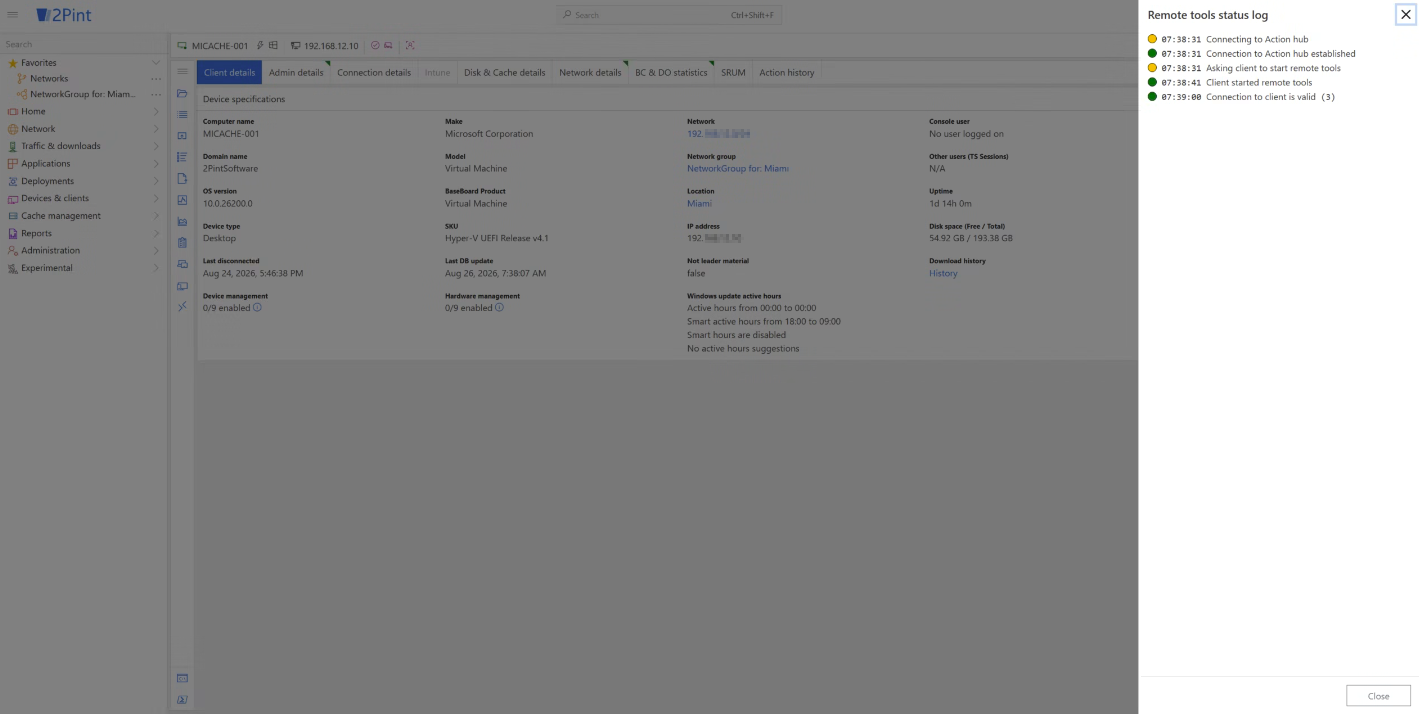Click the clipboard icon in vertical toolbar
1419x714 pixels.
[182, 242]
